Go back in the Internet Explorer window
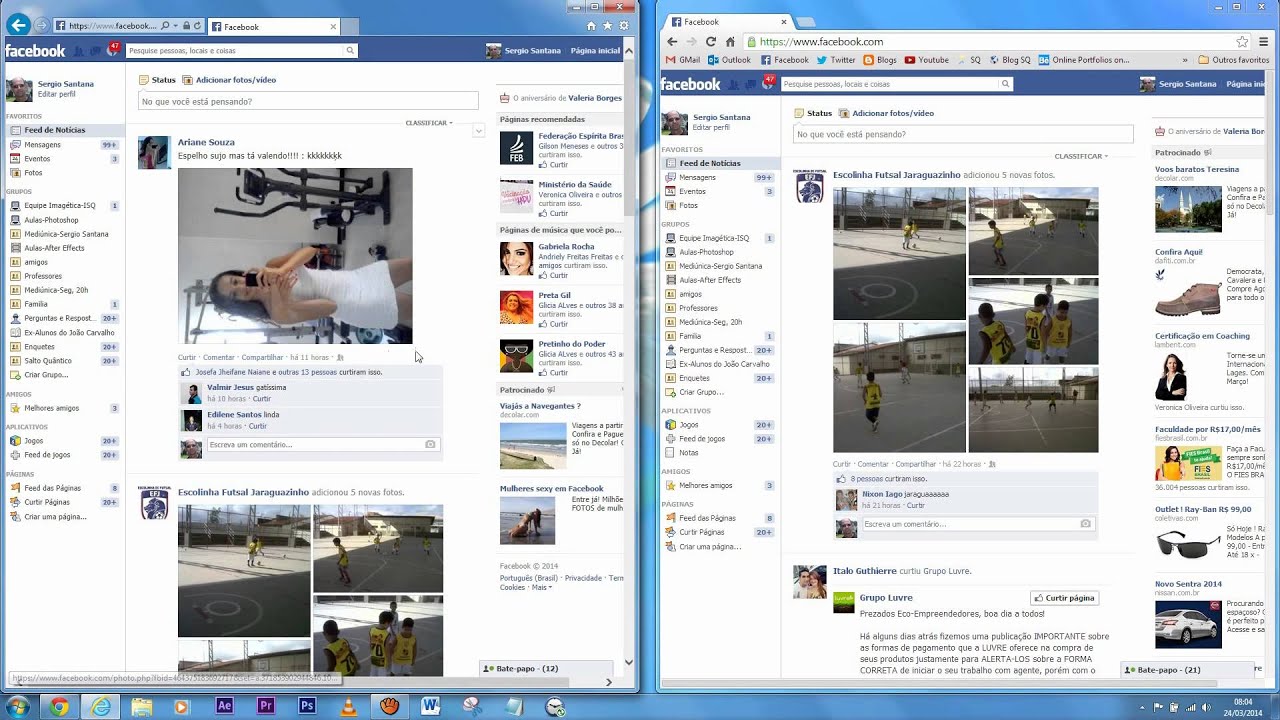The width and height of the screenshot is (1280, 720). click(17, 25)
